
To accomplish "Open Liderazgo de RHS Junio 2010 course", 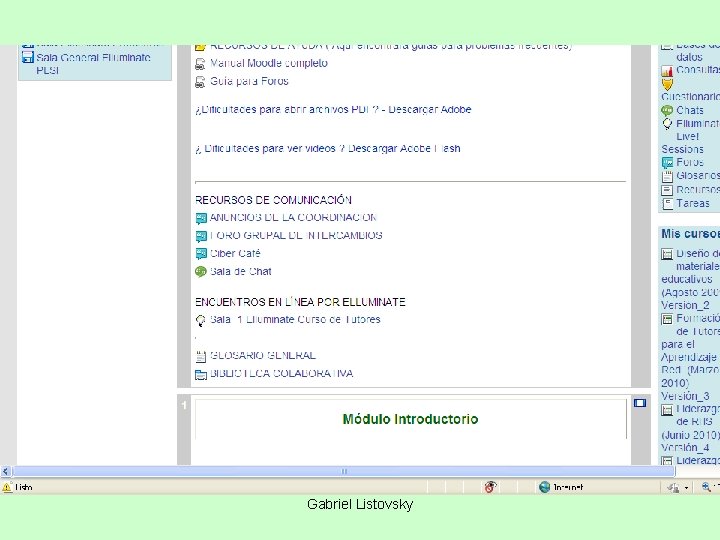I will pos(691,428).
